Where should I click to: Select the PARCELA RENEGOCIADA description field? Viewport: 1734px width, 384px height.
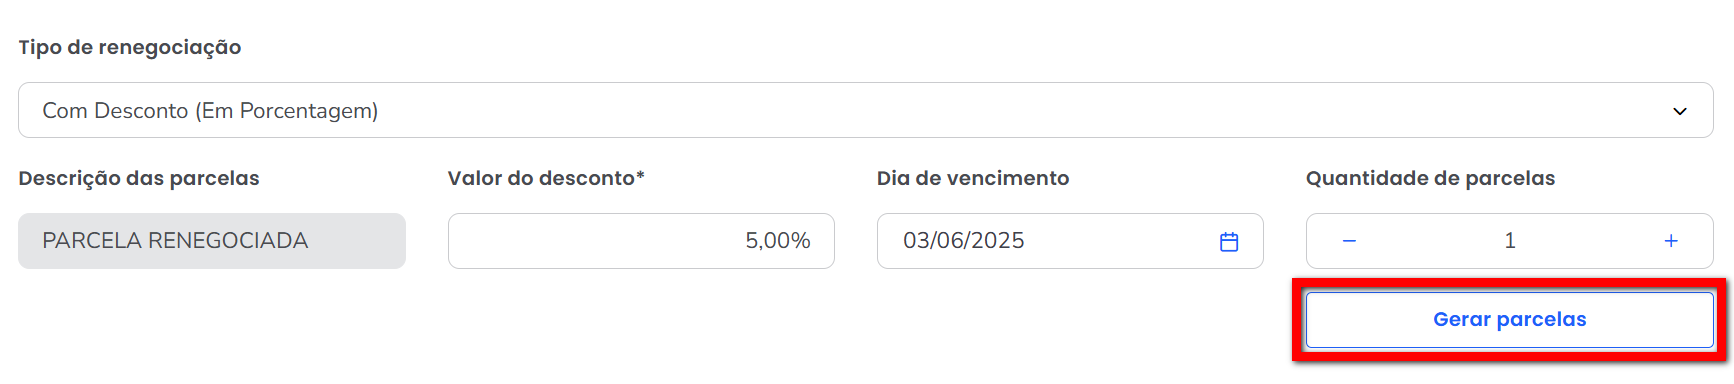[212, 241]
